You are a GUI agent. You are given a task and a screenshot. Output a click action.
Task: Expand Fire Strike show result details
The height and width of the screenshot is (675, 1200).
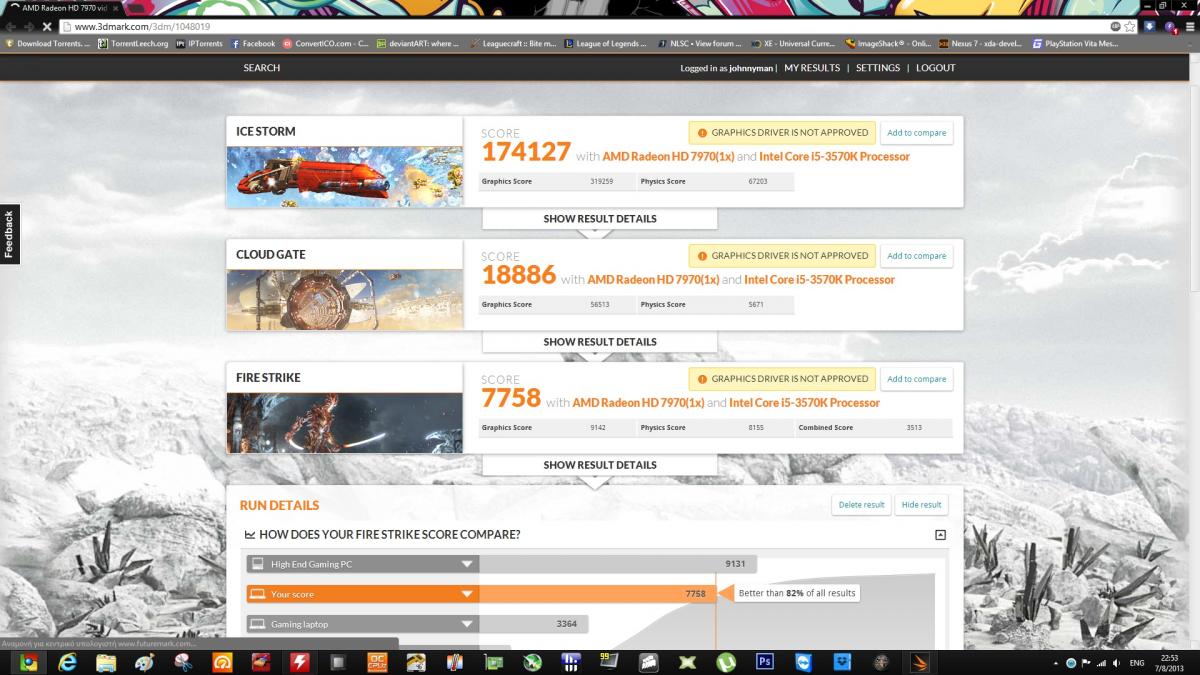600,465
